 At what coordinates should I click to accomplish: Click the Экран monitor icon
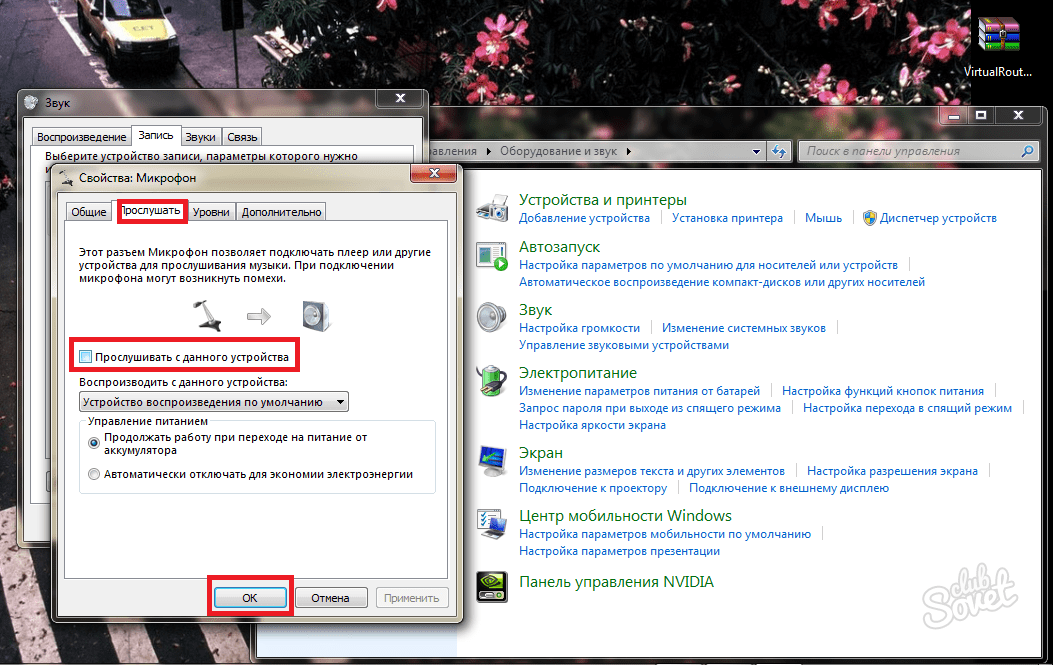click(493, 461)
